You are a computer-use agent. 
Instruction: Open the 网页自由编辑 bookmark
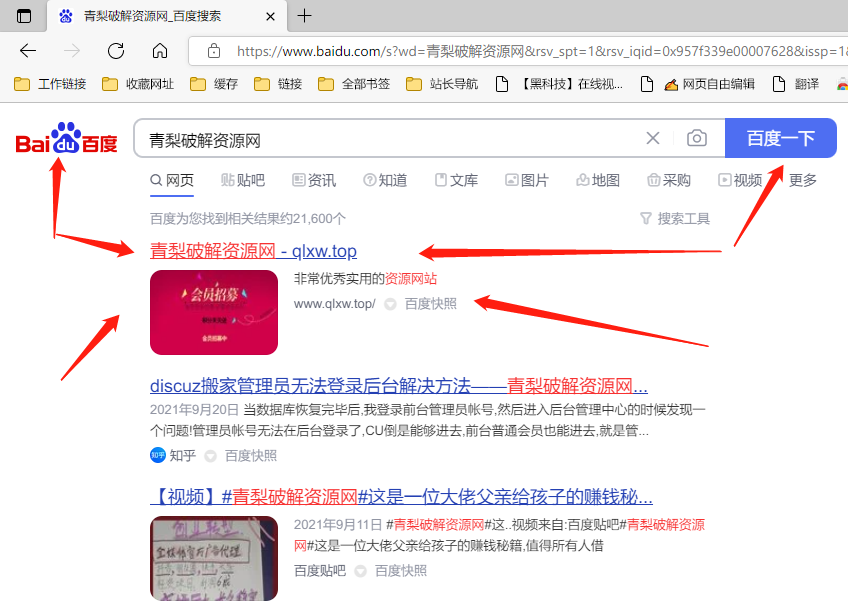tap(698, 84)
